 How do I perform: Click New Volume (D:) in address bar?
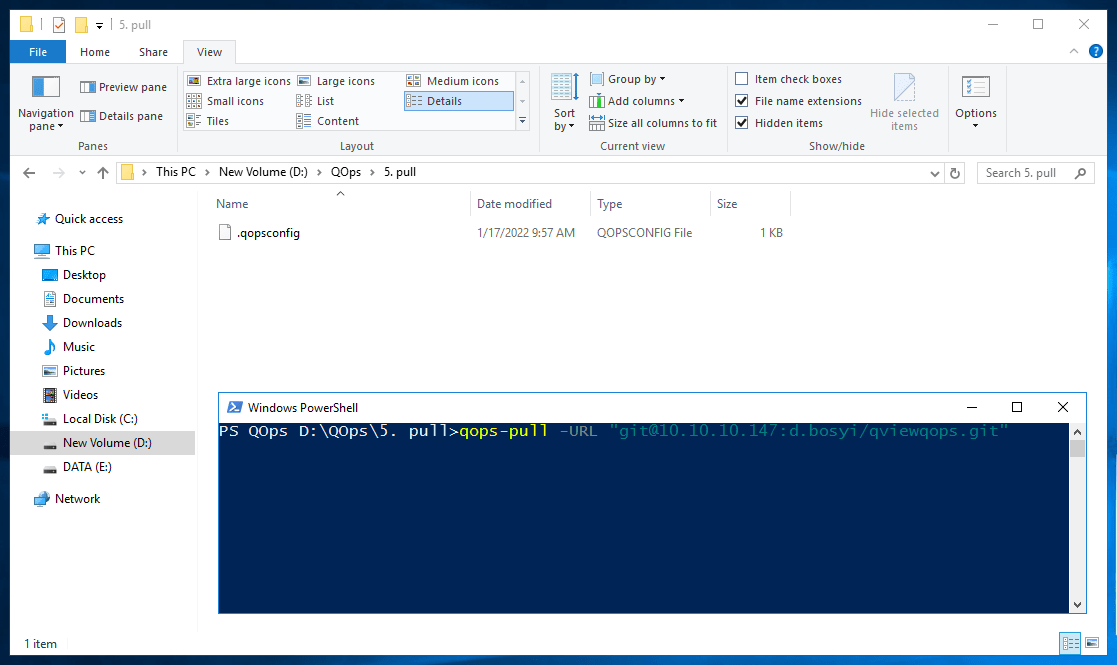point(263,172)
